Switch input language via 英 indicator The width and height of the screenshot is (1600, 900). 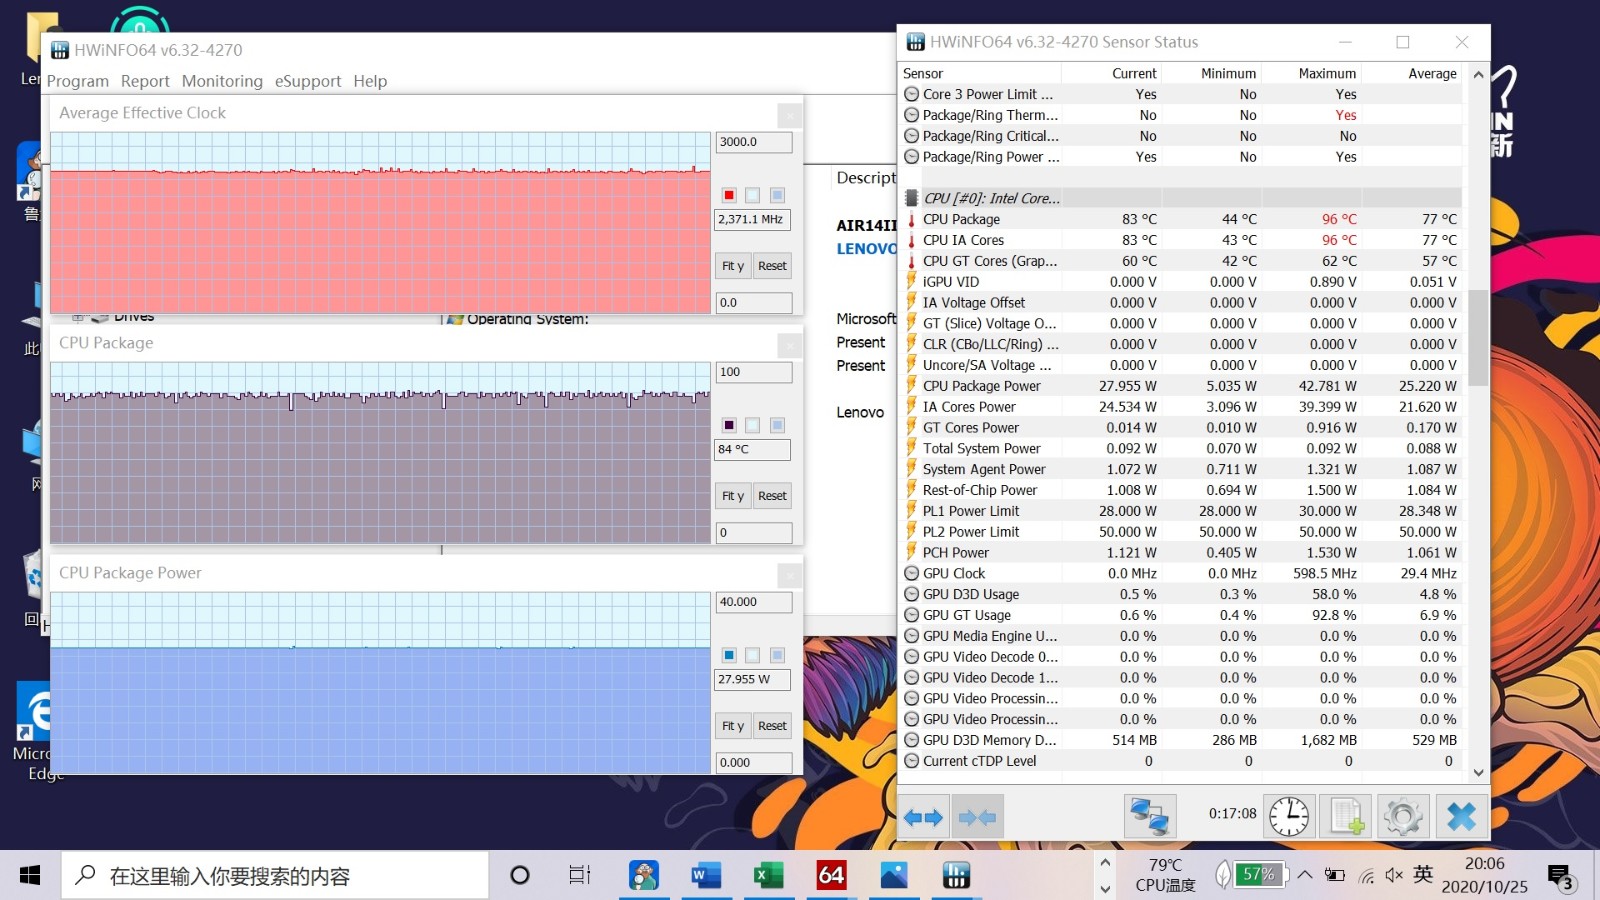tap(1423, 875)
